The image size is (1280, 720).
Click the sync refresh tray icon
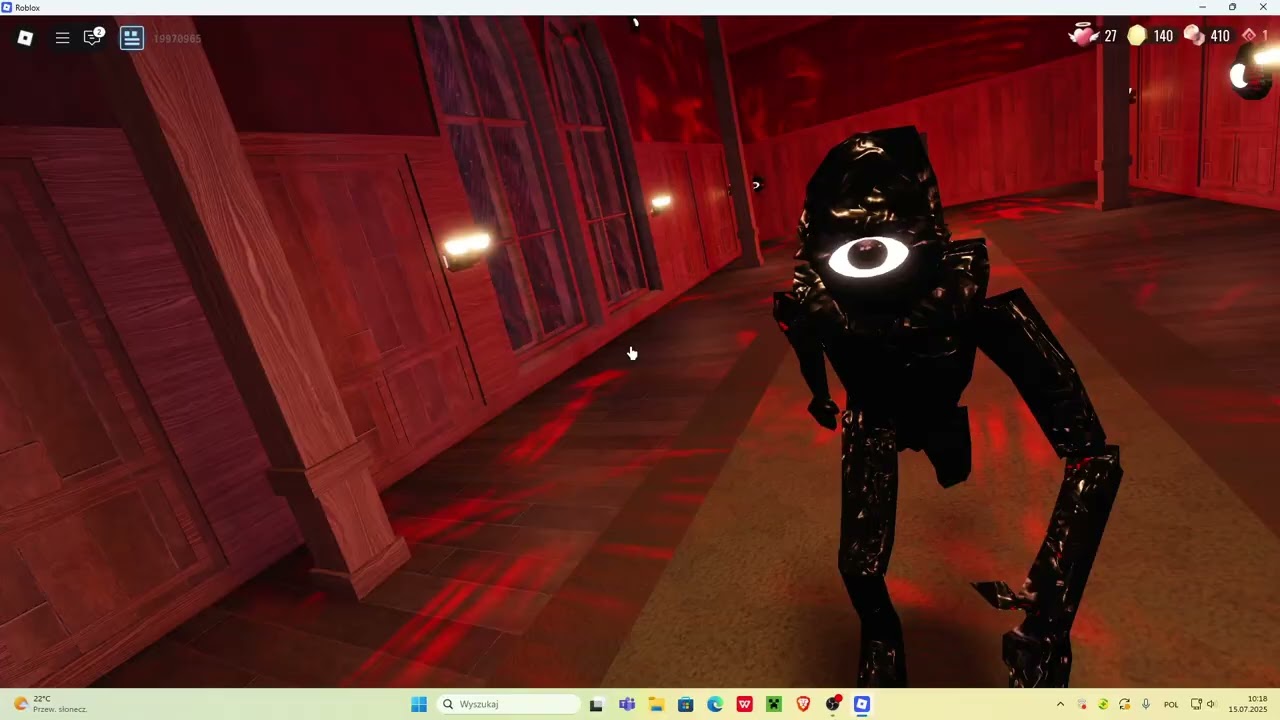tap(1125, 704)
